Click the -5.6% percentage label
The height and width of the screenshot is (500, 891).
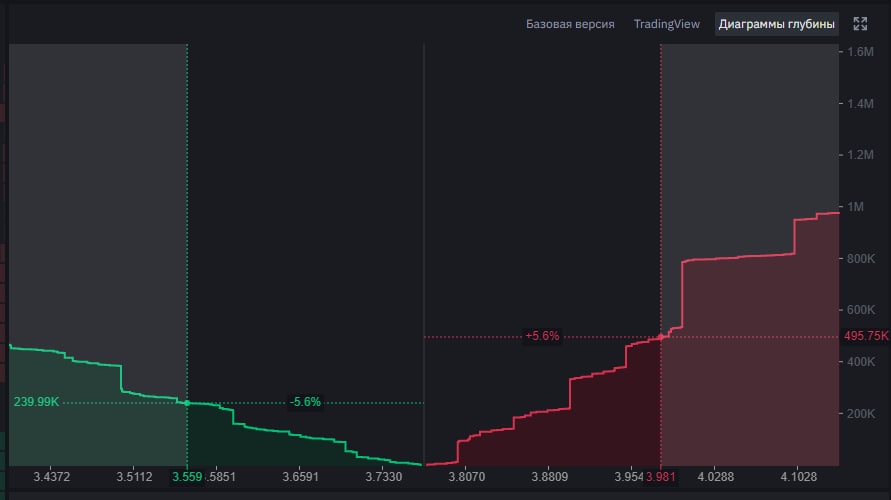(305, 402)
